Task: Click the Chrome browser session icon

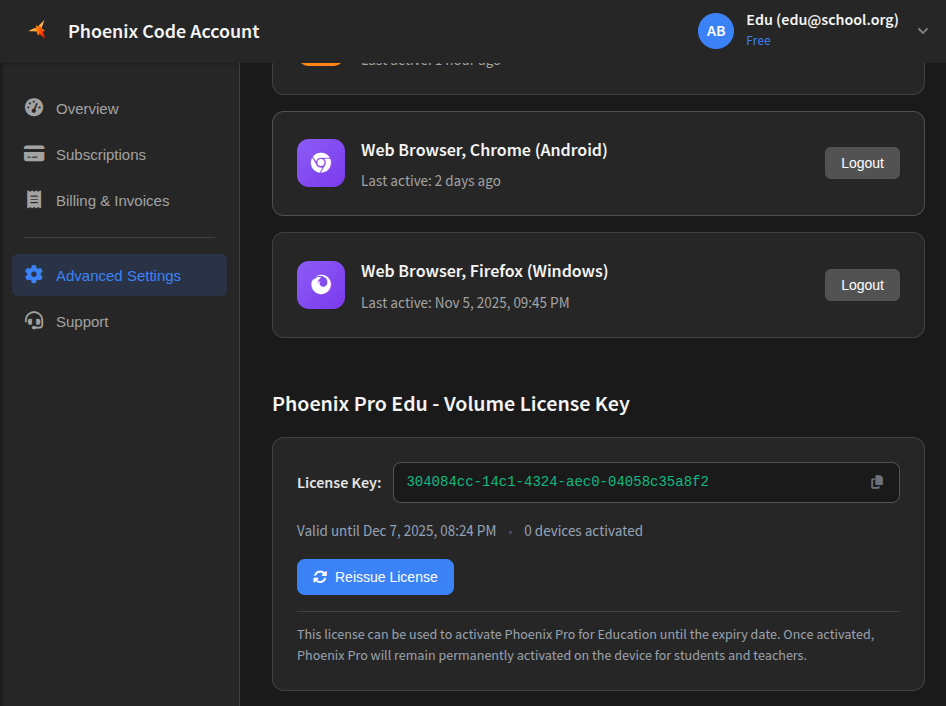Action: (x=321, y=163)
